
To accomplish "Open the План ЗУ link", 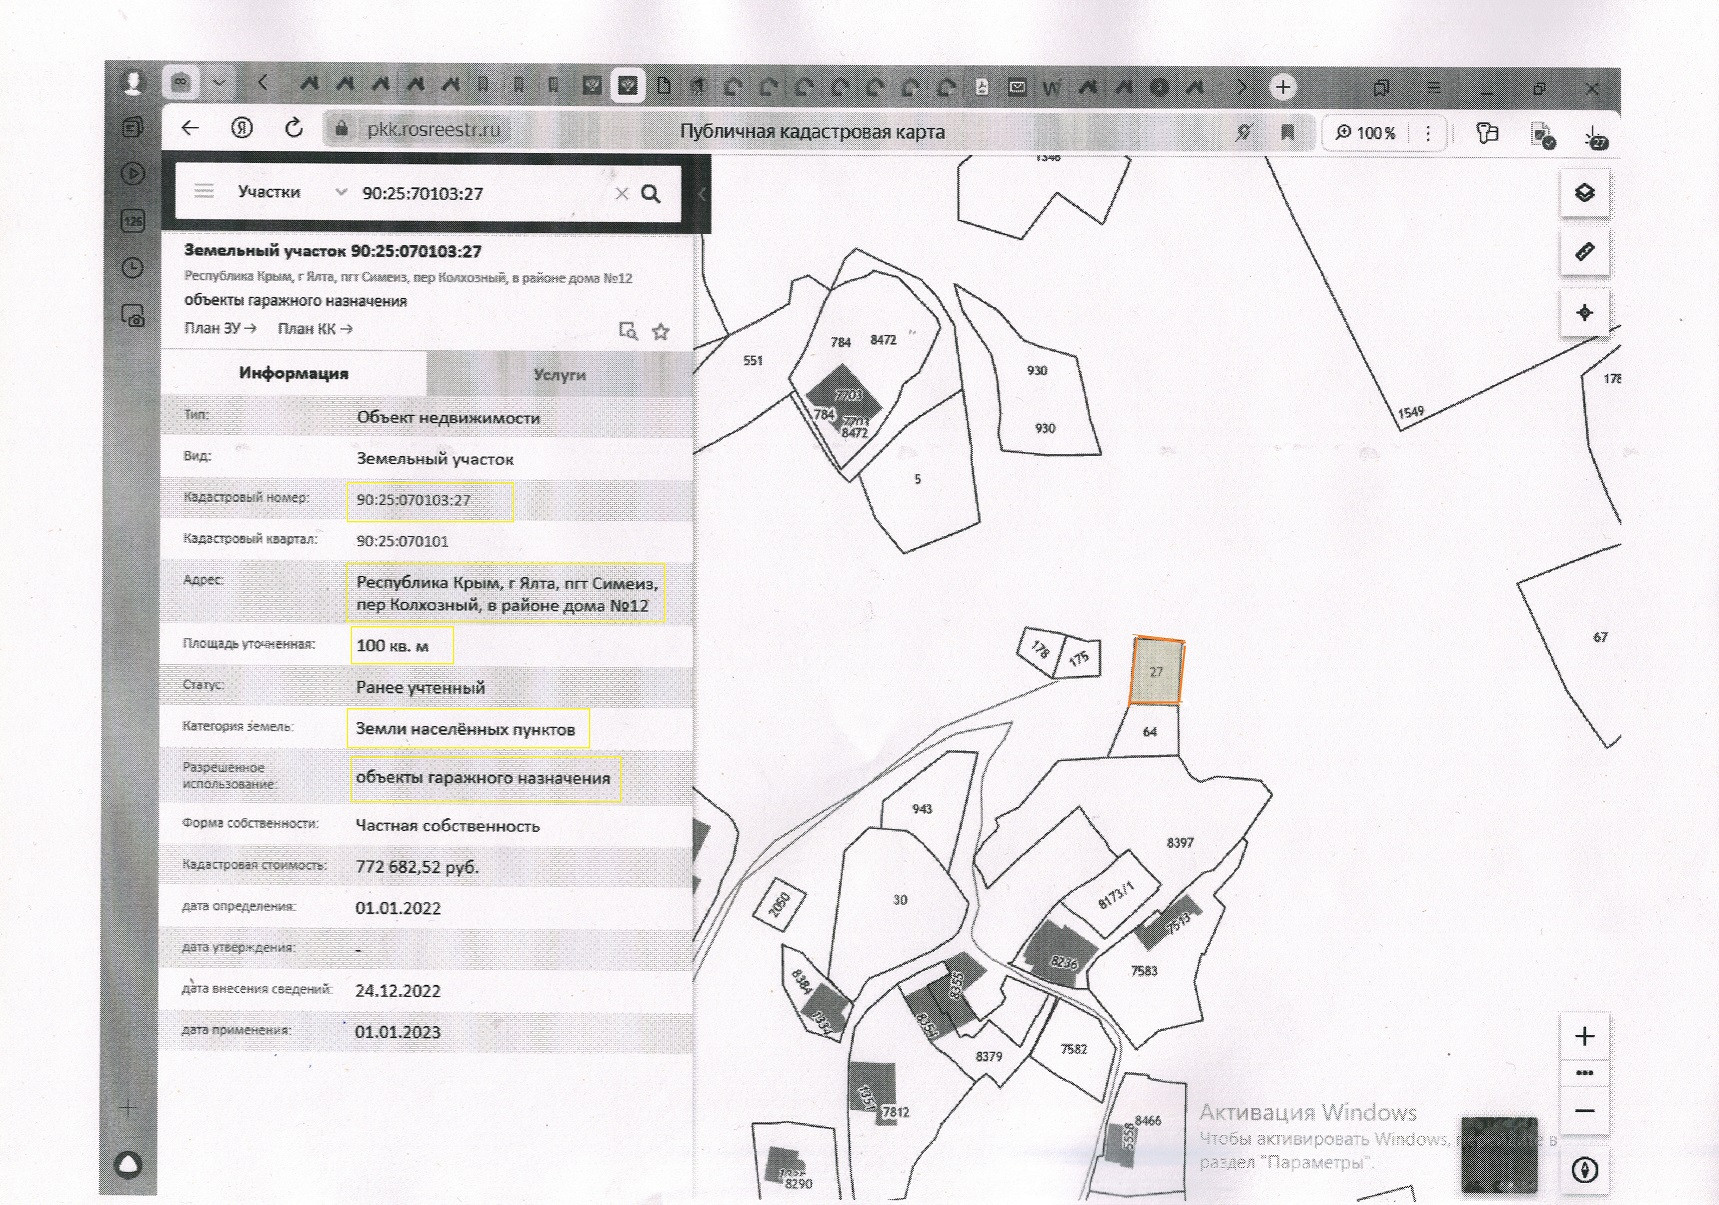I will pos(220,328).
